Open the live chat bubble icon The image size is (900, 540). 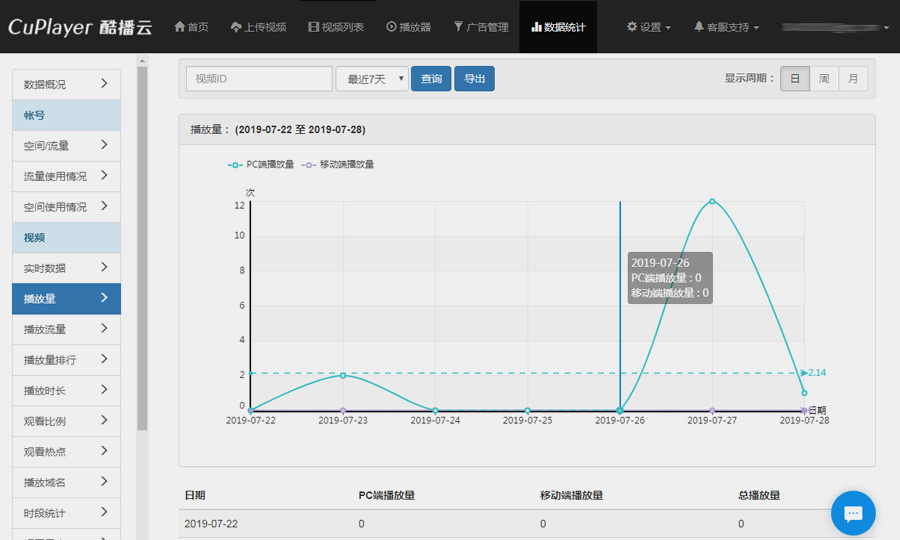(x=853, y=513)
